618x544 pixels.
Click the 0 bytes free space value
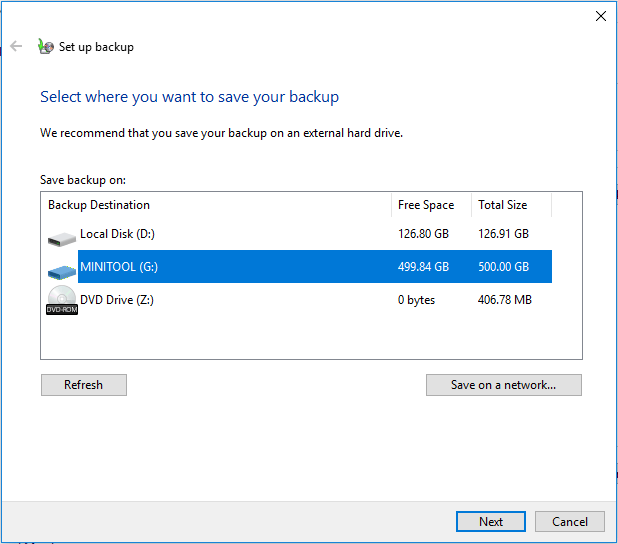tap(416, 300)
